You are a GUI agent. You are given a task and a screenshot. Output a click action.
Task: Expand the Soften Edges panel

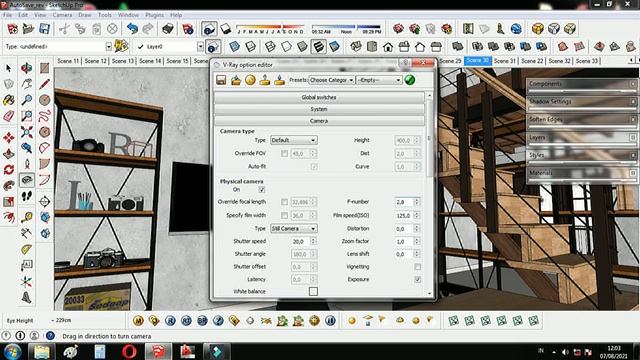582,120
